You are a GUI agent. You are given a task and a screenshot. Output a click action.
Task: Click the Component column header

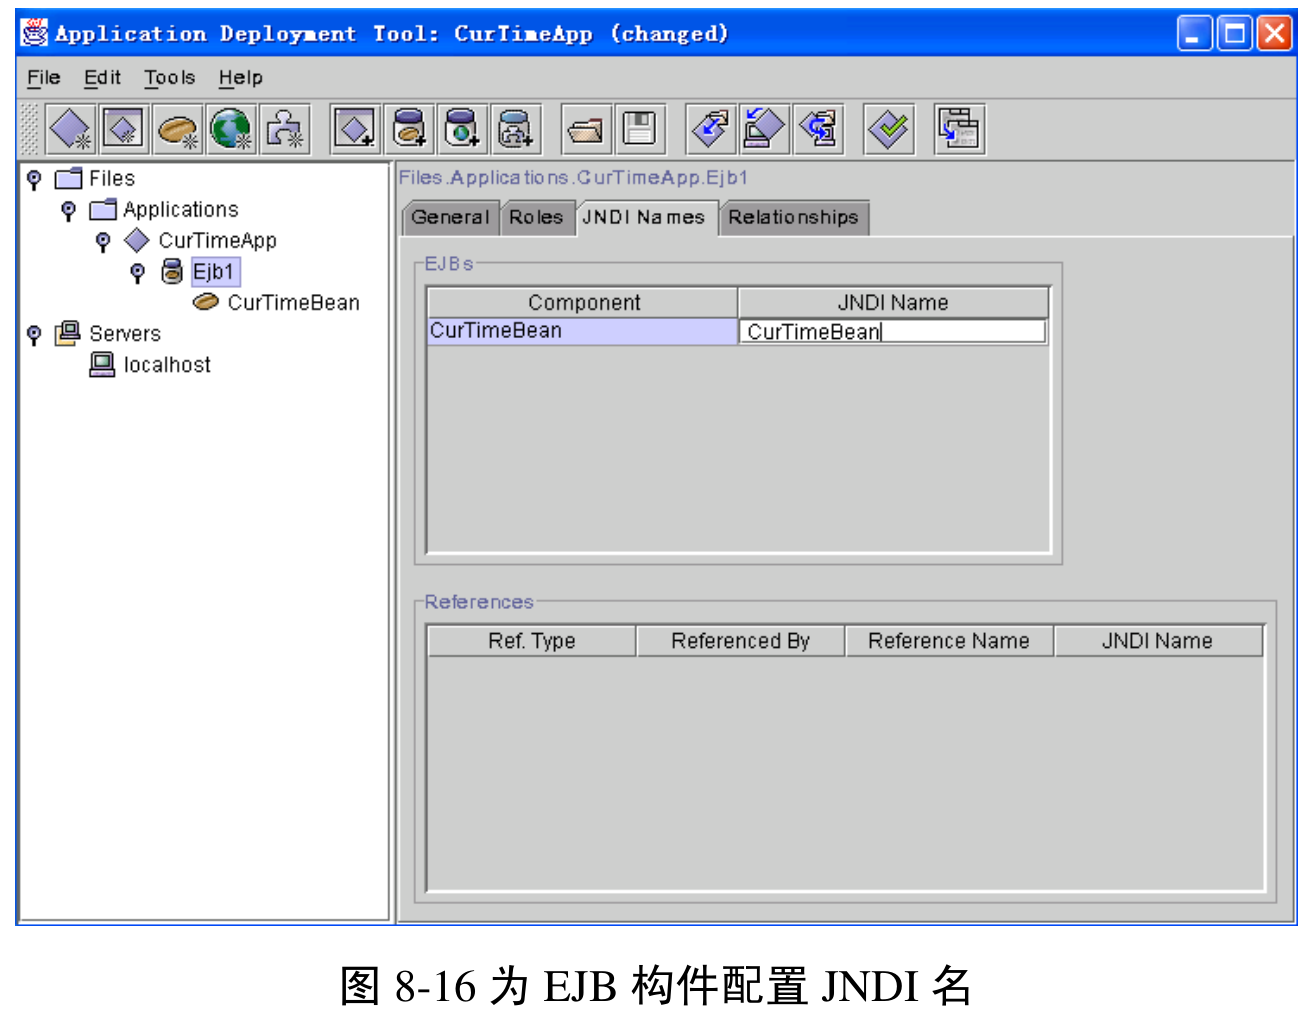coord(583,303)
